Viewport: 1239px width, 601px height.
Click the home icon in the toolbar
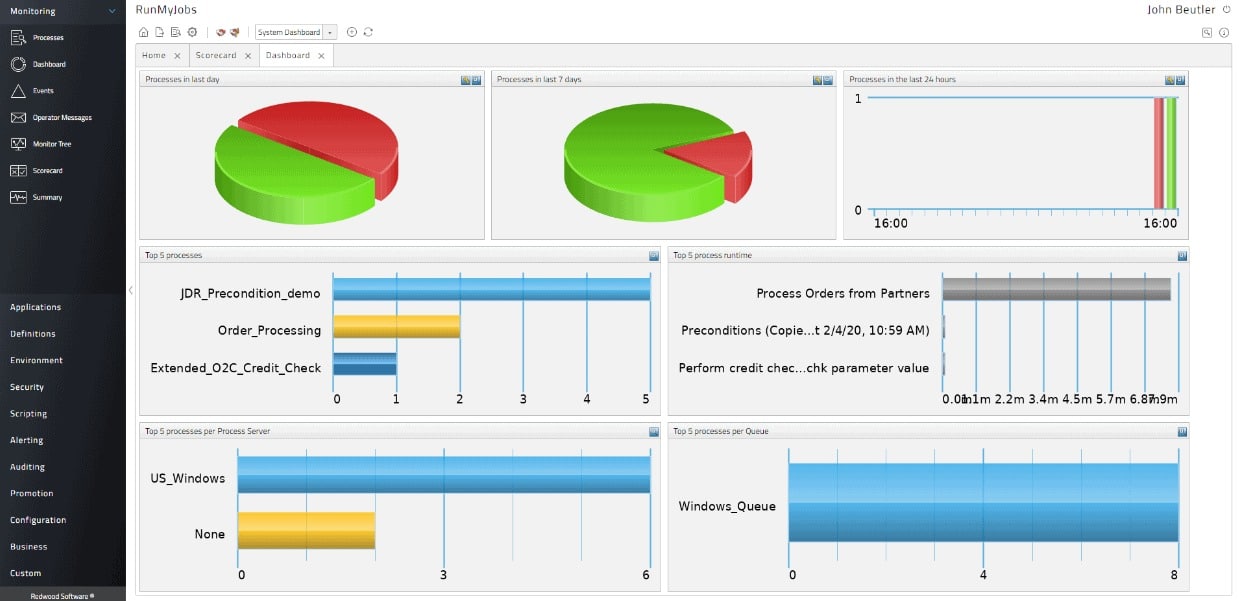tap(143, 32)
